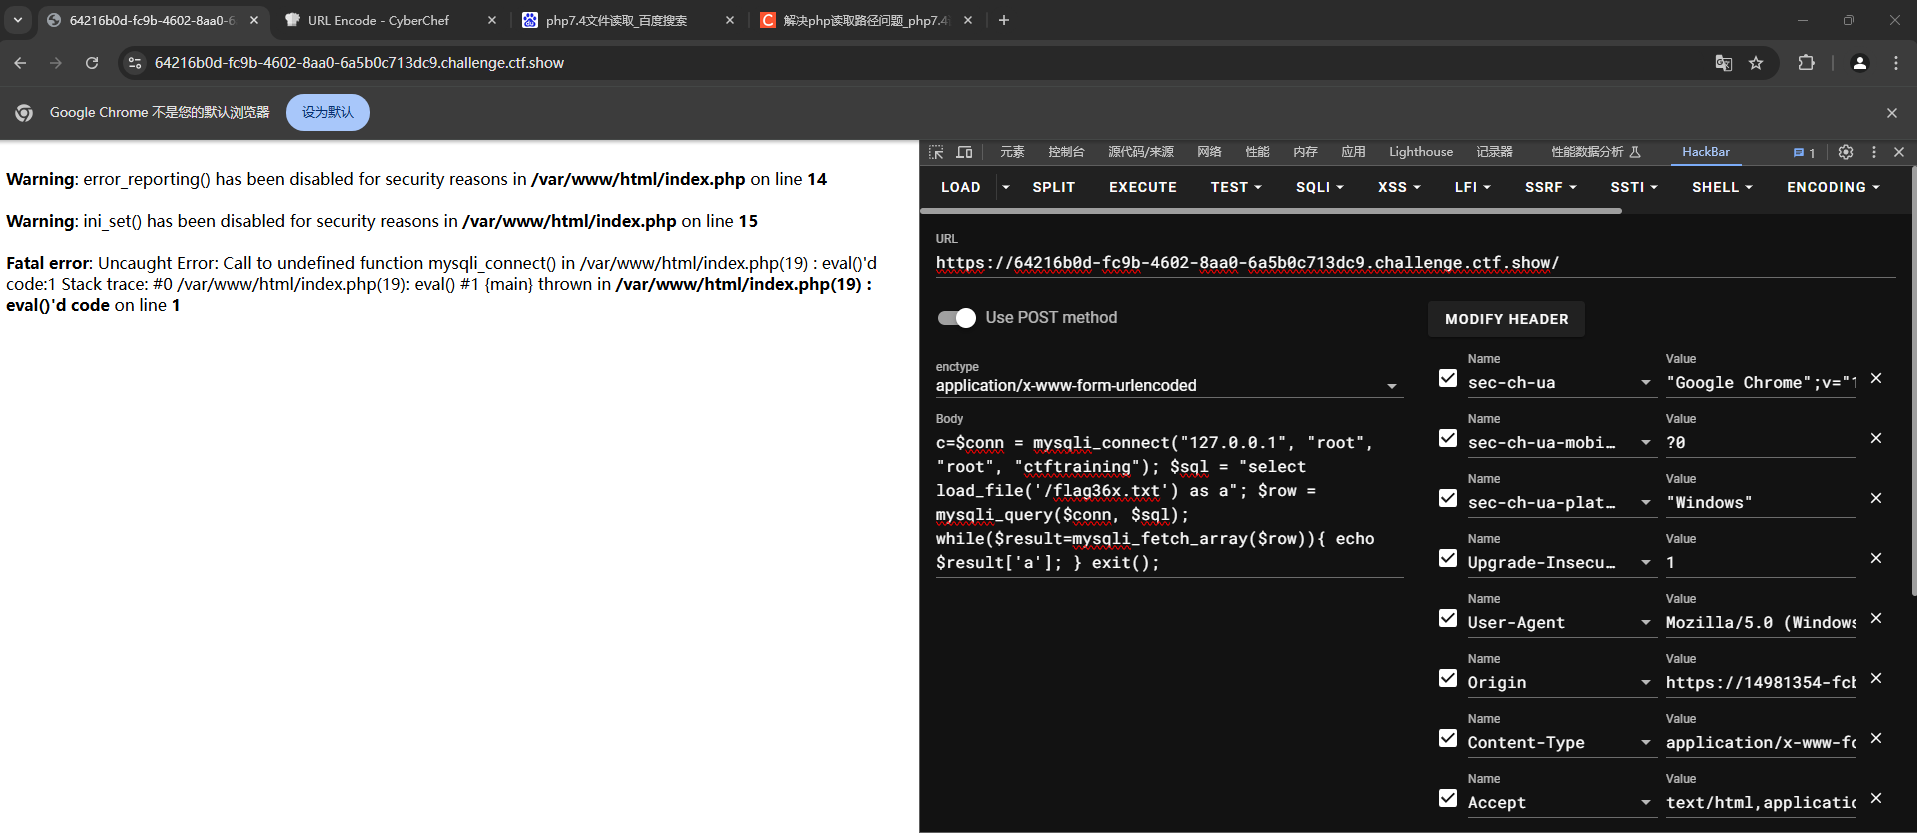Remove the sec-ch-ua header row

click(x=1876, y=378)
